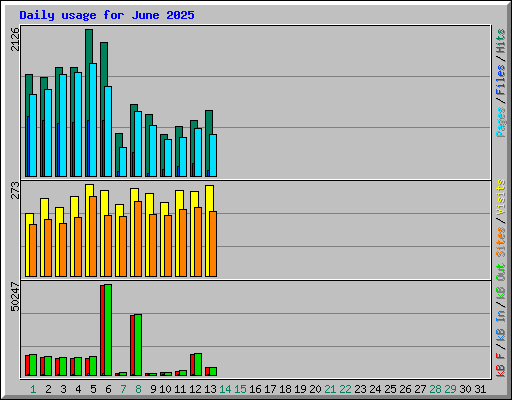Screen dimensions: 512x400
Task: Click day 14 on the x-axis
Action: (225, 389)
